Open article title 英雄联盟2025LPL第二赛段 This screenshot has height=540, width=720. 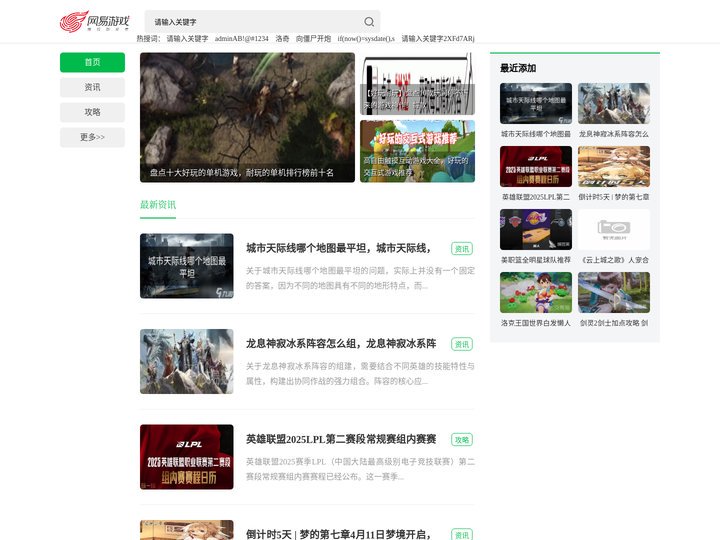(x=341, y=439)
